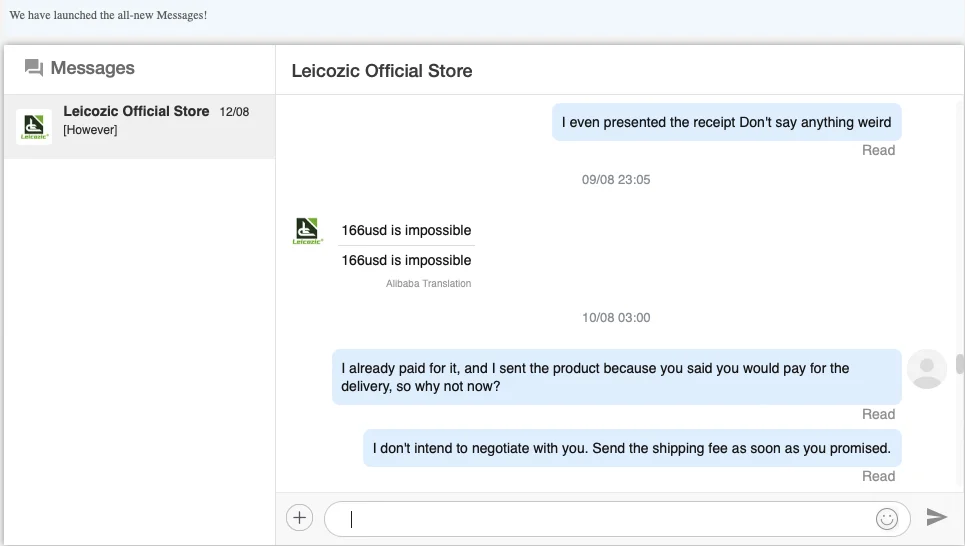Click the Messages speech bubble icon

[x=34, y=68]
